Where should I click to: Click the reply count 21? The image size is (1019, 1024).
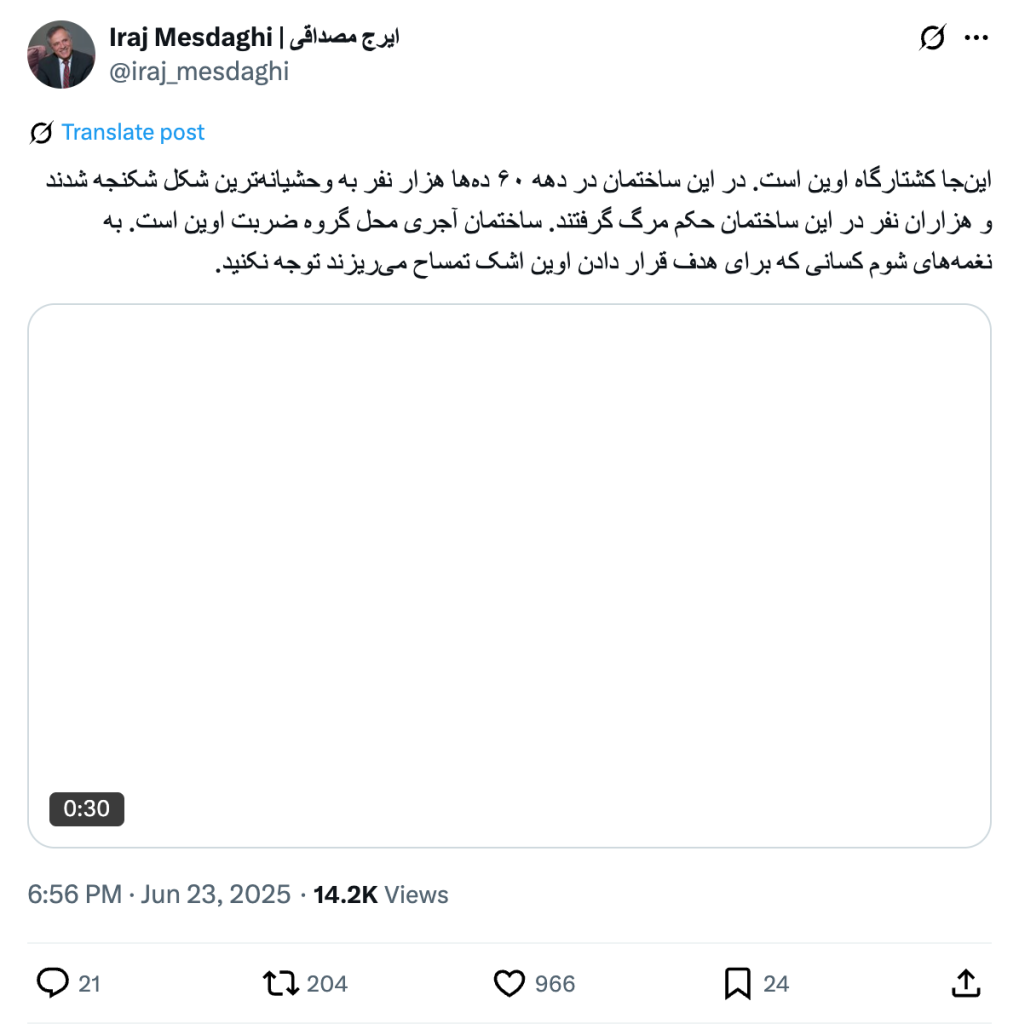pyautogui.click(x=90, y=984)
